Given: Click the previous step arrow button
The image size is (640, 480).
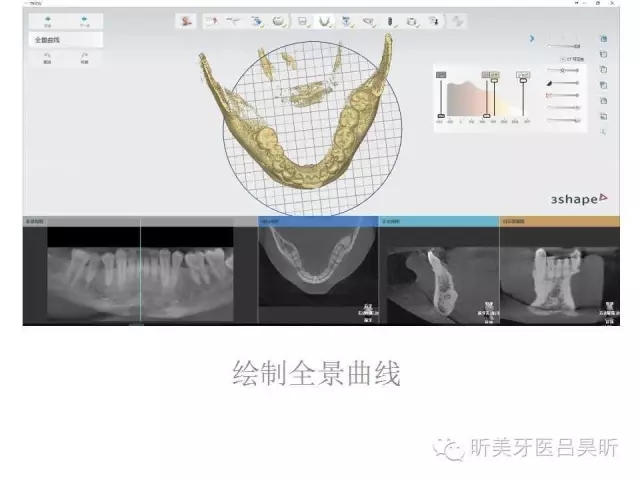Looking at the screenshot, I should click(48, 19).
